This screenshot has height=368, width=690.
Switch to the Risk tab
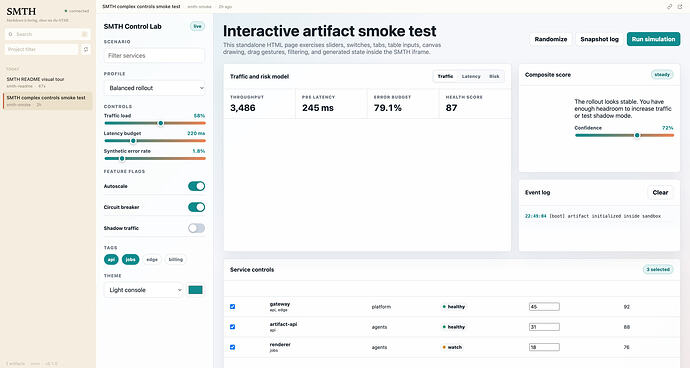(x=494, y=76)
